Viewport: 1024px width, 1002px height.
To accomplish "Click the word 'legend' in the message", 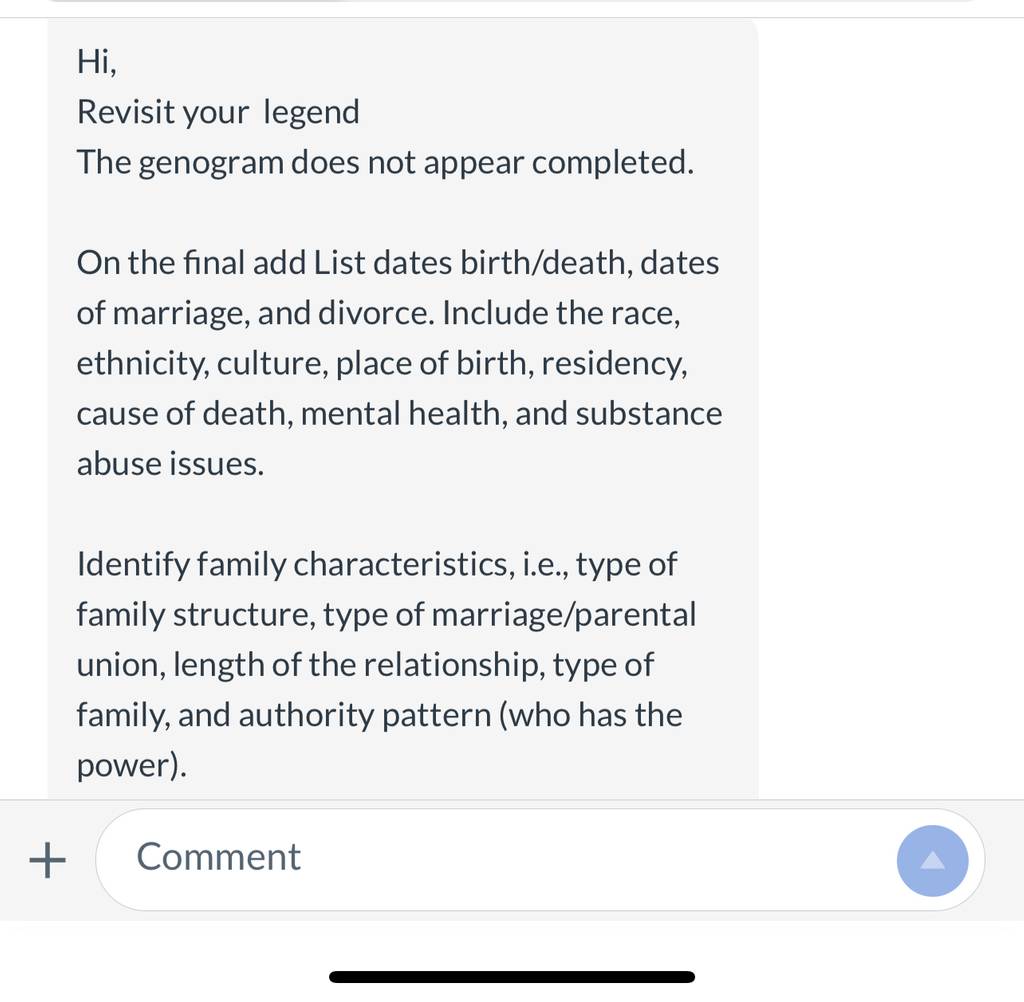I will click(312, 112).
